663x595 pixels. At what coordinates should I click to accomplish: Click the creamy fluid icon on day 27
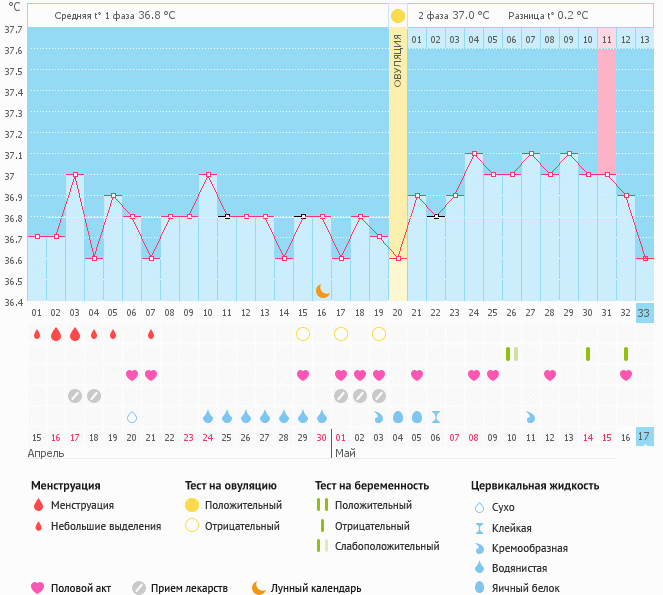[531, 416]
